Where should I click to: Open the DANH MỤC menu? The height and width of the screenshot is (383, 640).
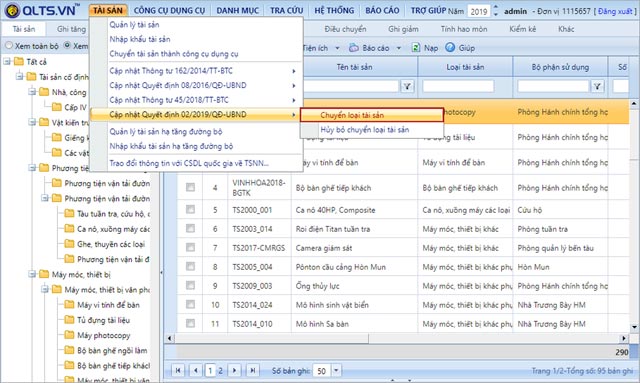238,10
